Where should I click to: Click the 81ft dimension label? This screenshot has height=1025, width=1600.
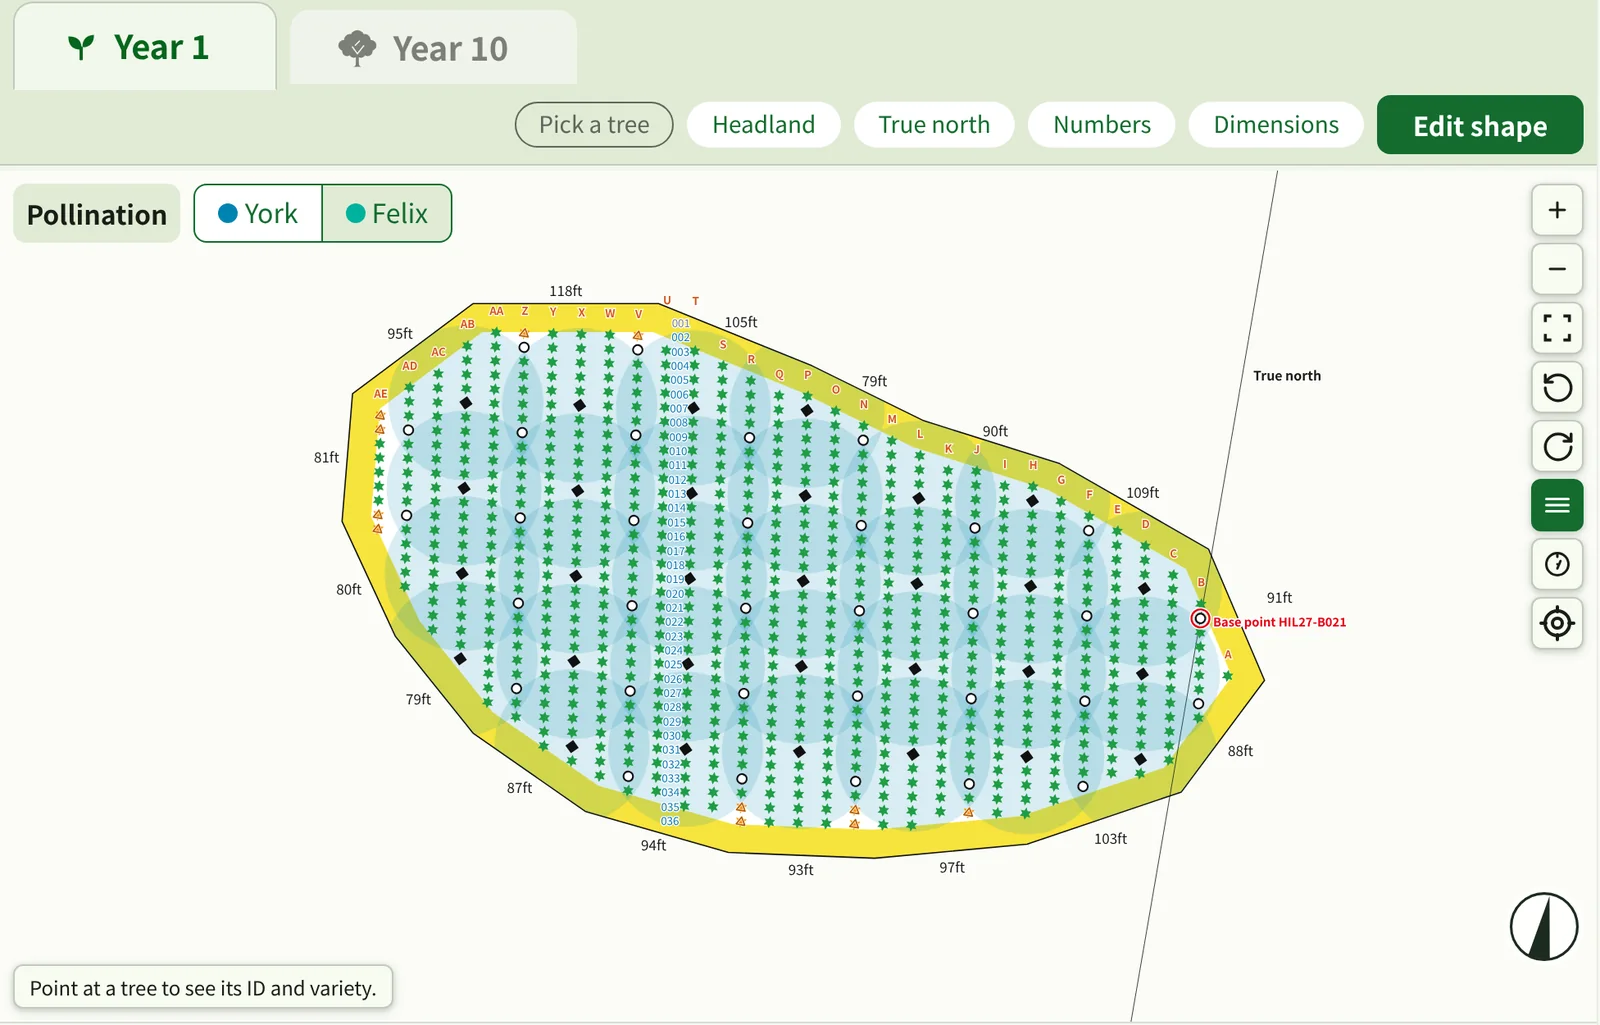326,457
